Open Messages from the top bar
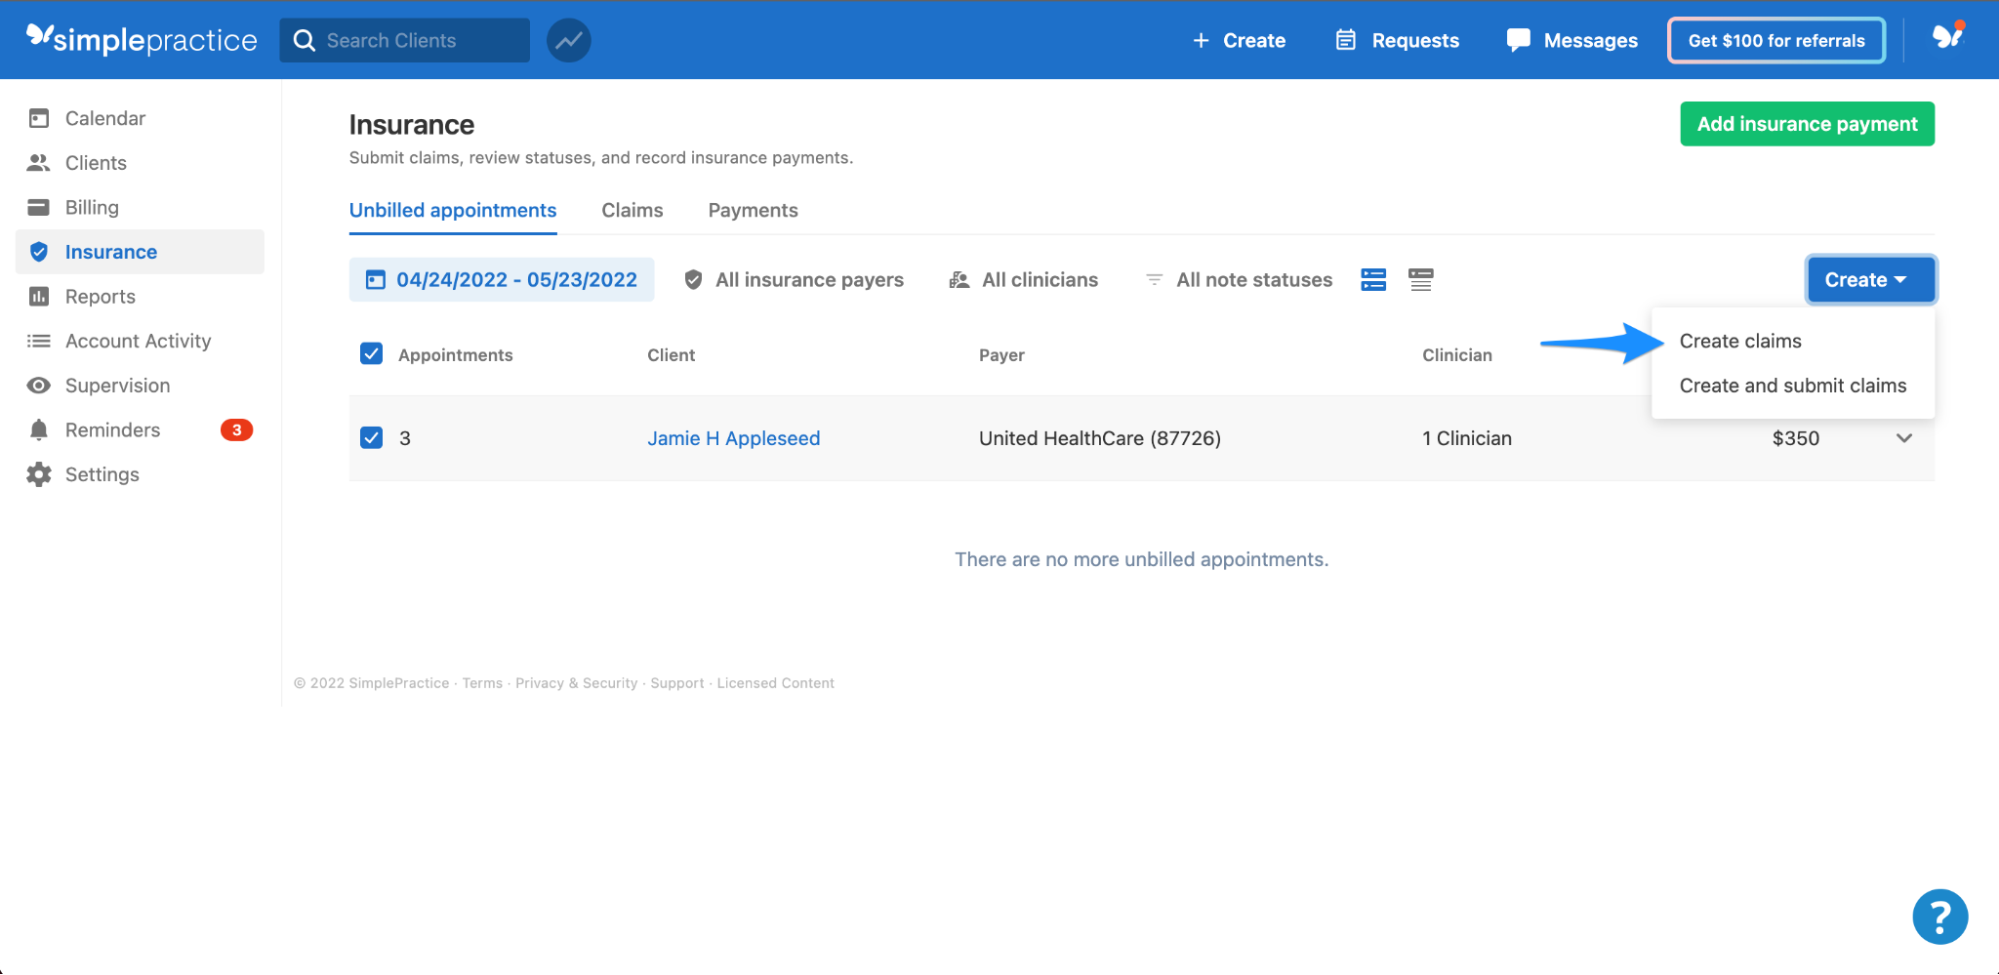1999x975 pixels. point(1571,40)
